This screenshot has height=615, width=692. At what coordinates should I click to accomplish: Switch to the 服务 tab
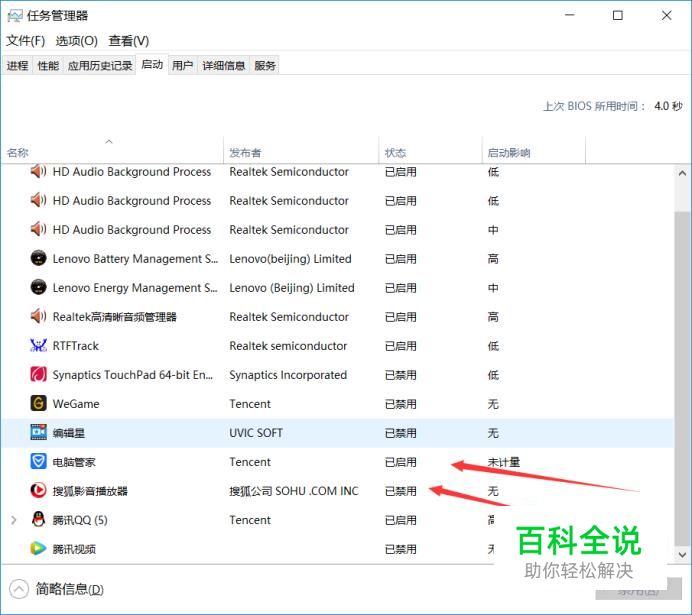(265, 66)
